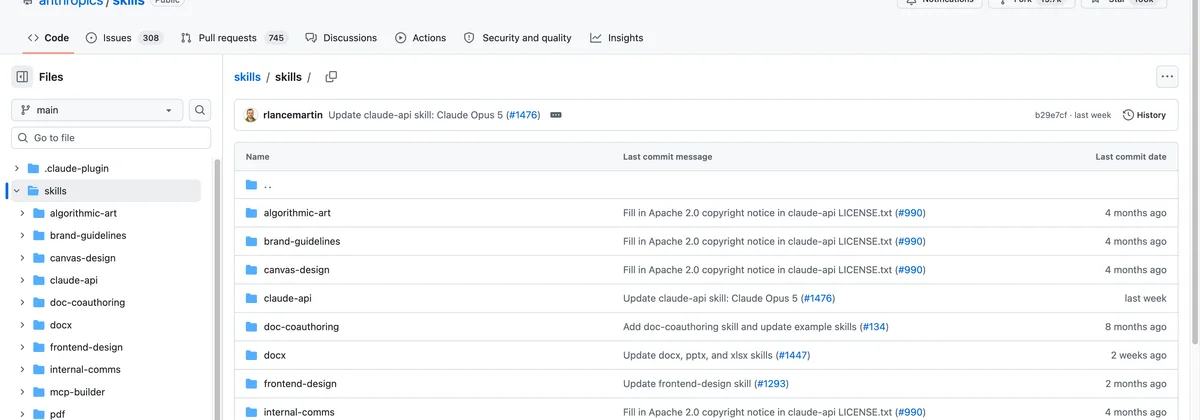1200x420 pixels.
Task: Open the Insights tab
Action: tap(617, 38)
